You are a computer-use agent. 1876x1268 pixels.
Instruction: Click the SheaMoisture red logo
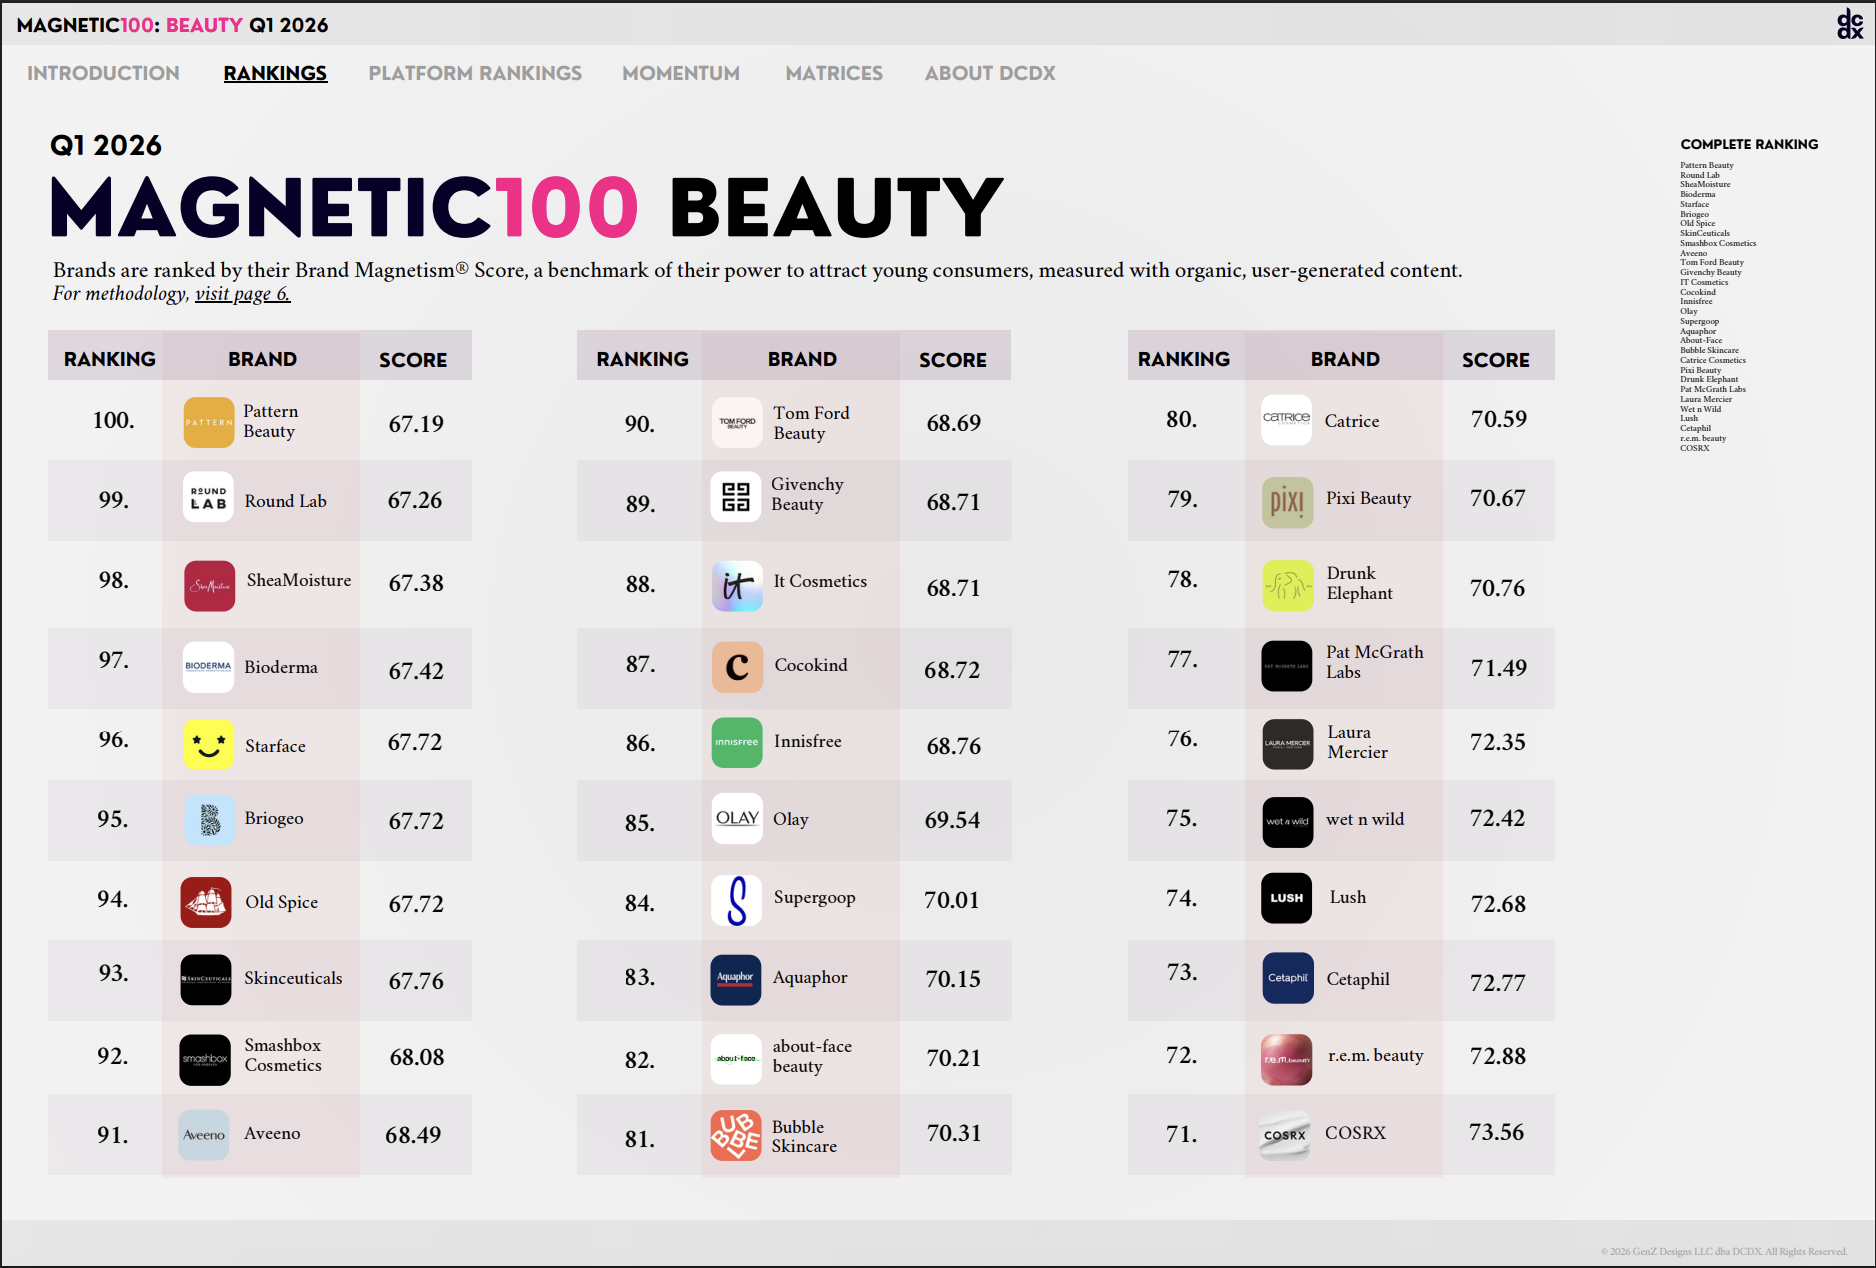pos(209,586)
